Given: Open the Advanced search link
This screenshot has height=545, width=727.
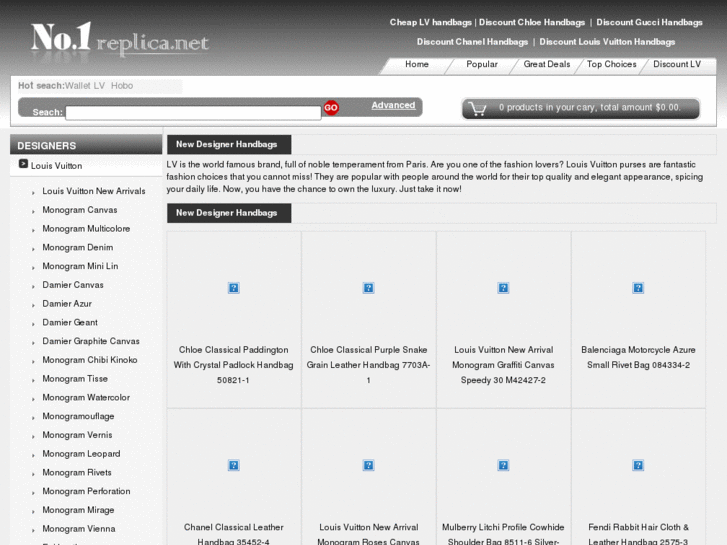Looking at the screenshot, I should click(x=393, y=105).
